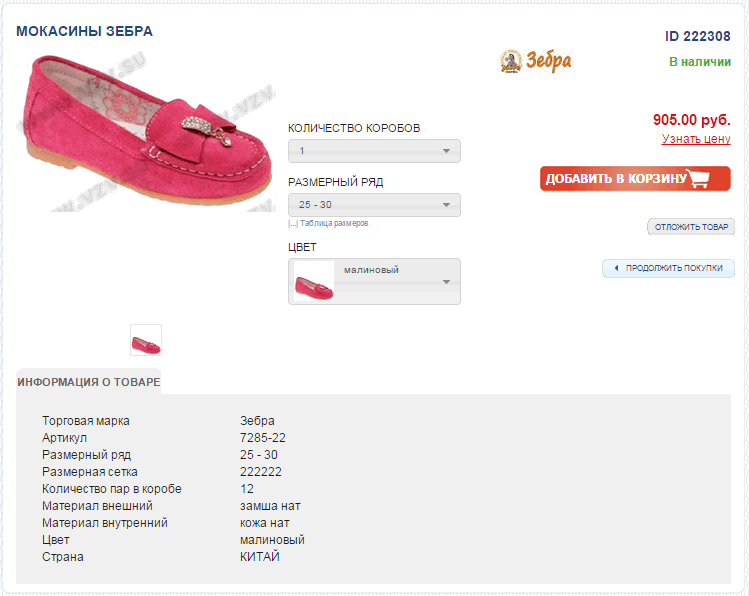
Task: Switch to the Информация о товаре tab
Action: pos(88,382)
